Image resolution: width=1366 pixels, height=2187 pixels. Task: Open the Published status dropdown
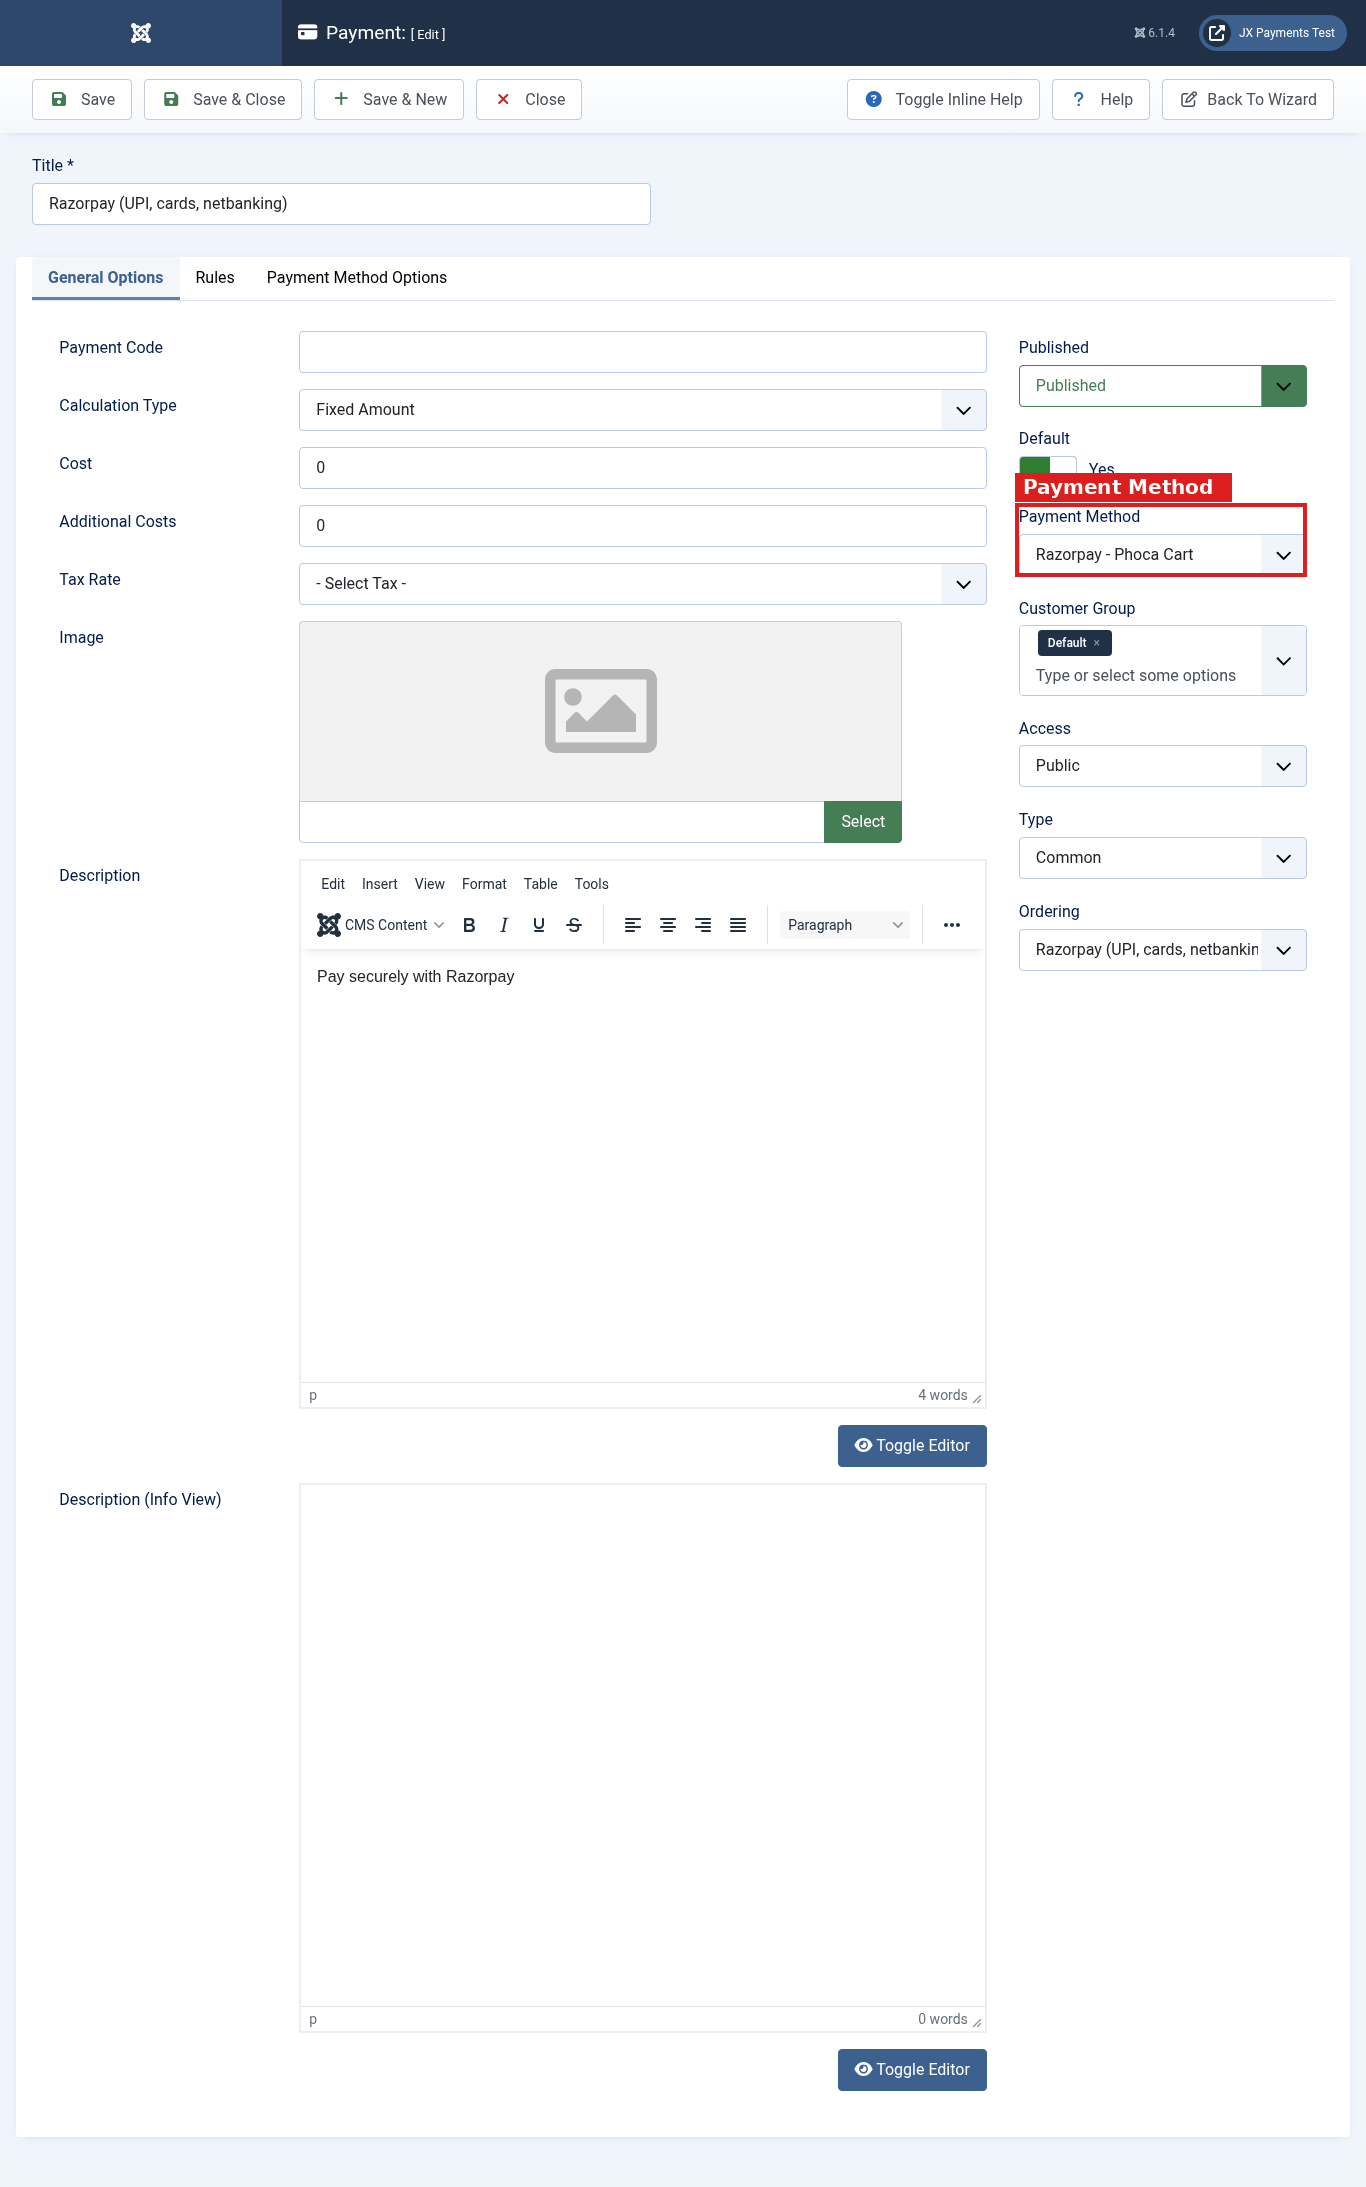[x=1162, y=386]
